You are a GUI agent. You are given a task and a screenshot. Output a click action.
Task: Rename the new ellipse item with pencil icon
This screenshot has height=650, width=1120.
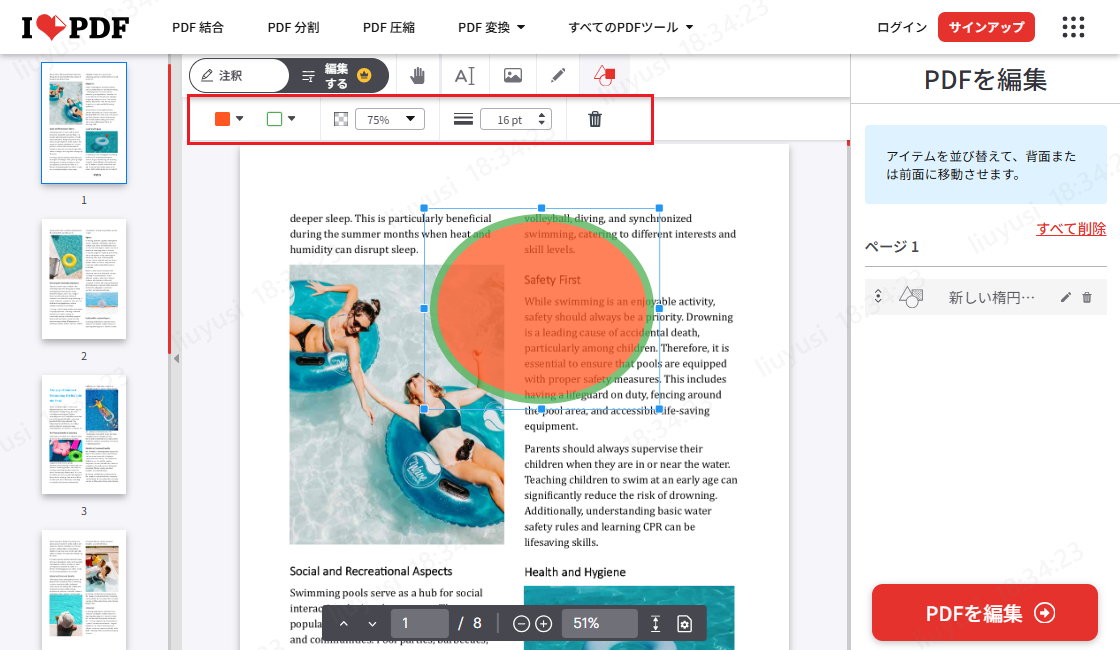(1066, 297)
